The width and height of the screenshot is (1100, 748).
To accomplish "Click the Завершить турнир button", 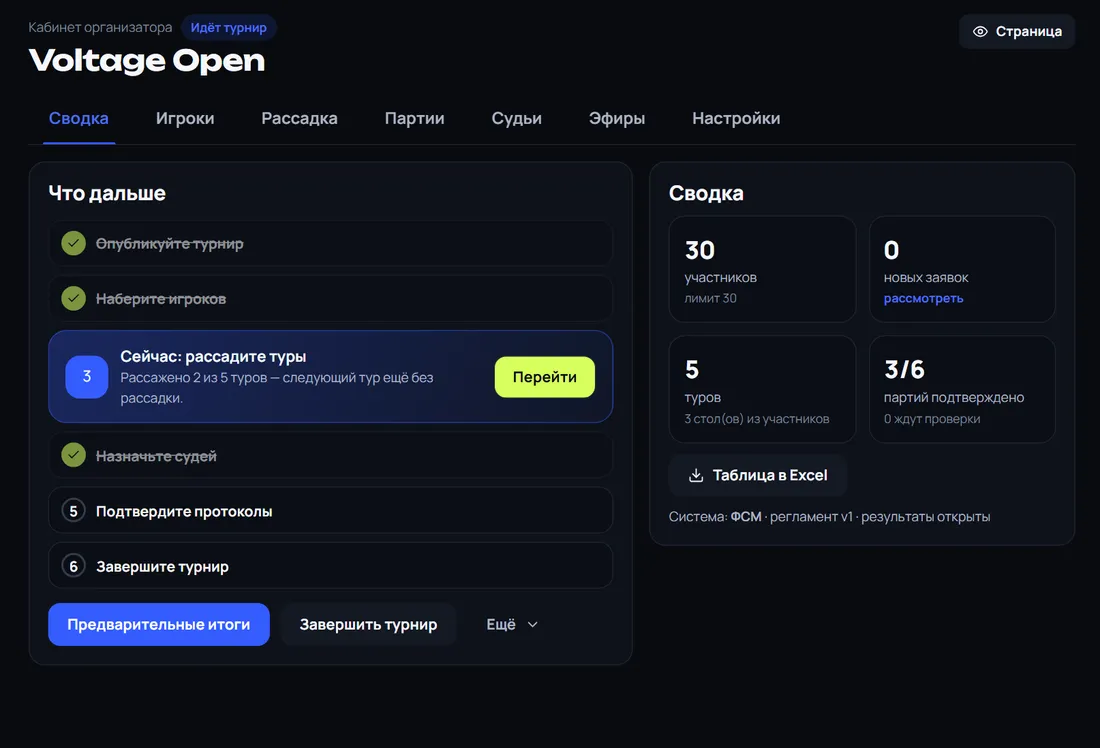I will [368, 625].
